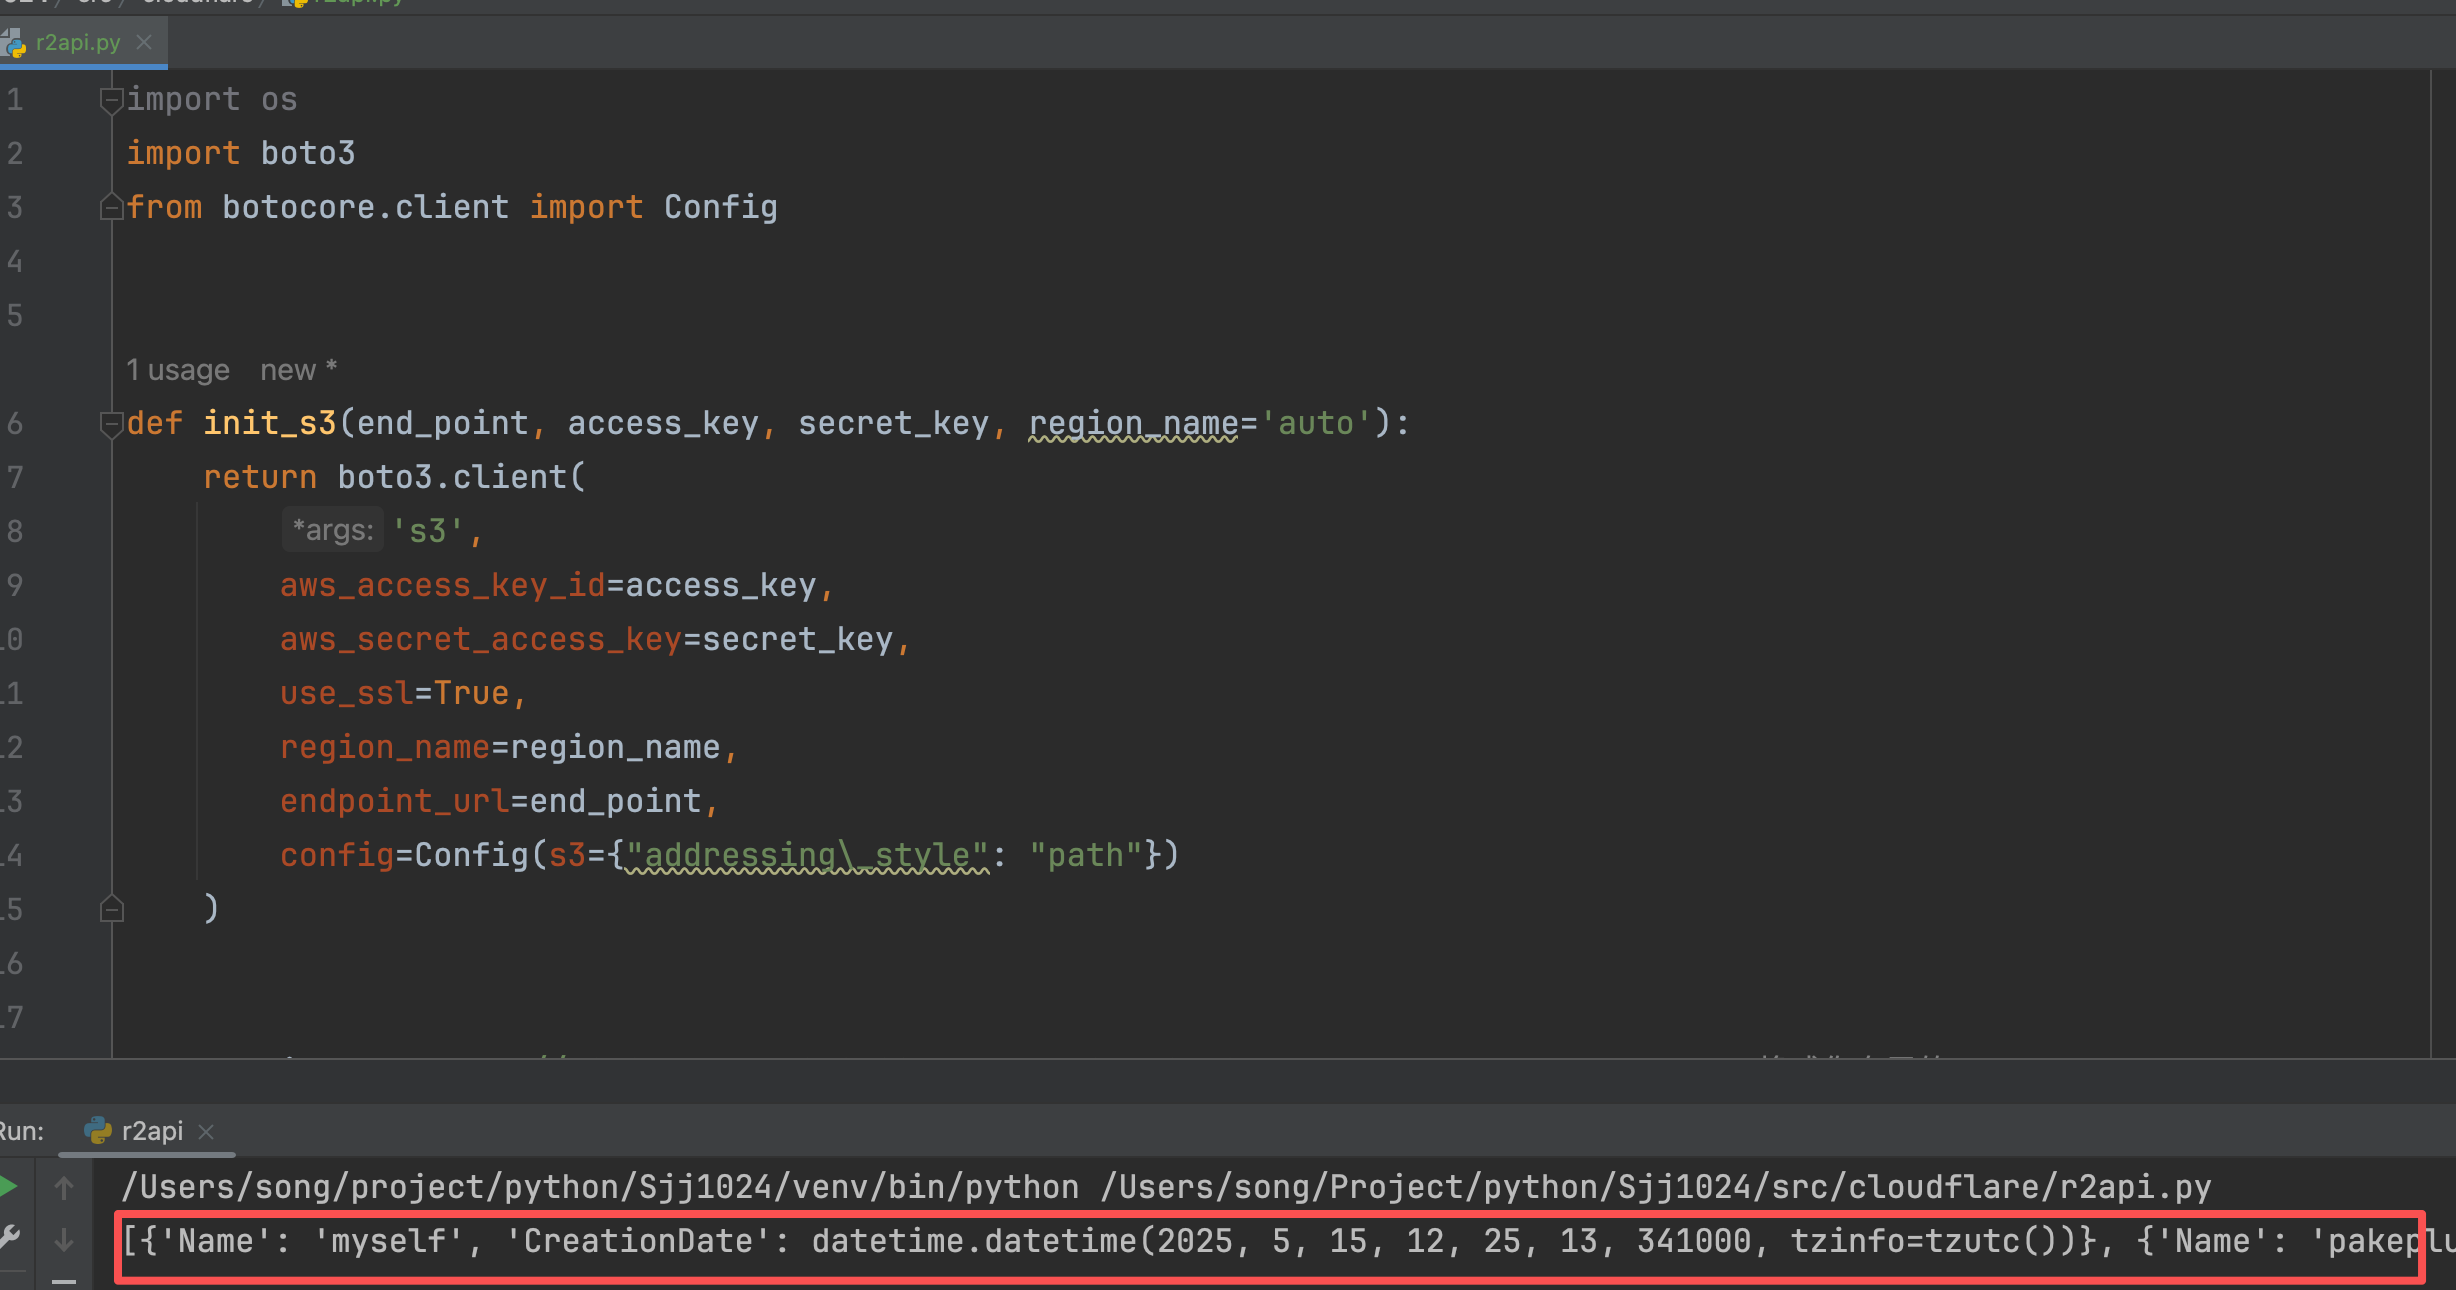Click the '*args:' parameter hint

click(332, 530)
